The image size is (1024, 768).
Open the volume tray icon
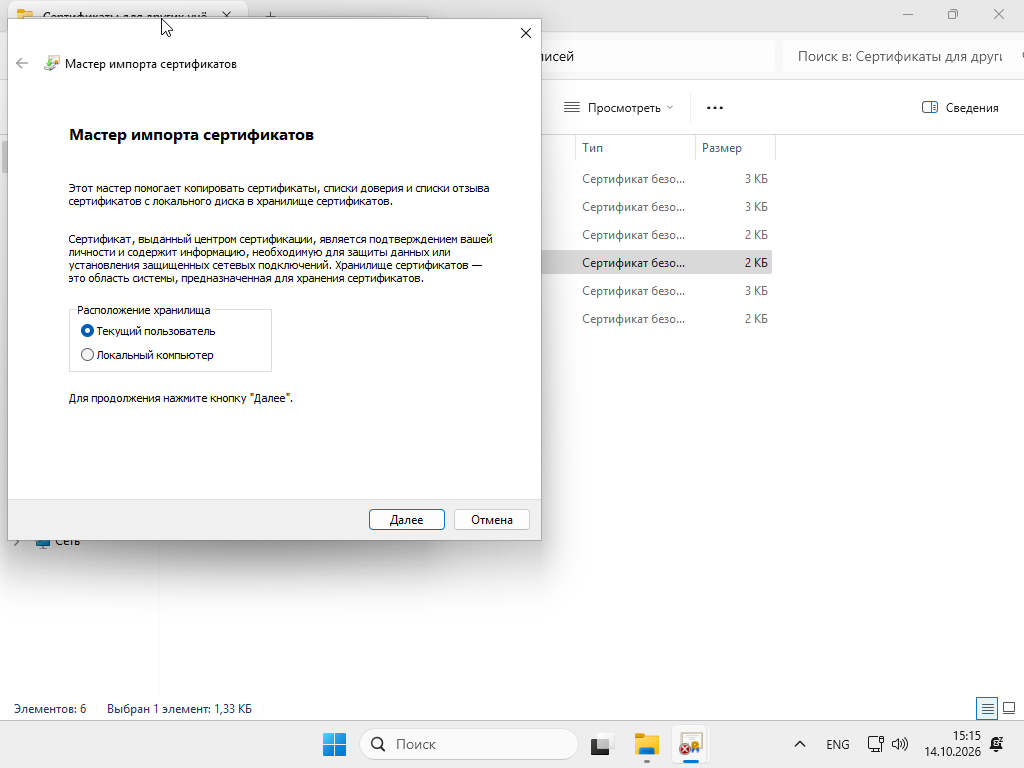click(900, 744)
